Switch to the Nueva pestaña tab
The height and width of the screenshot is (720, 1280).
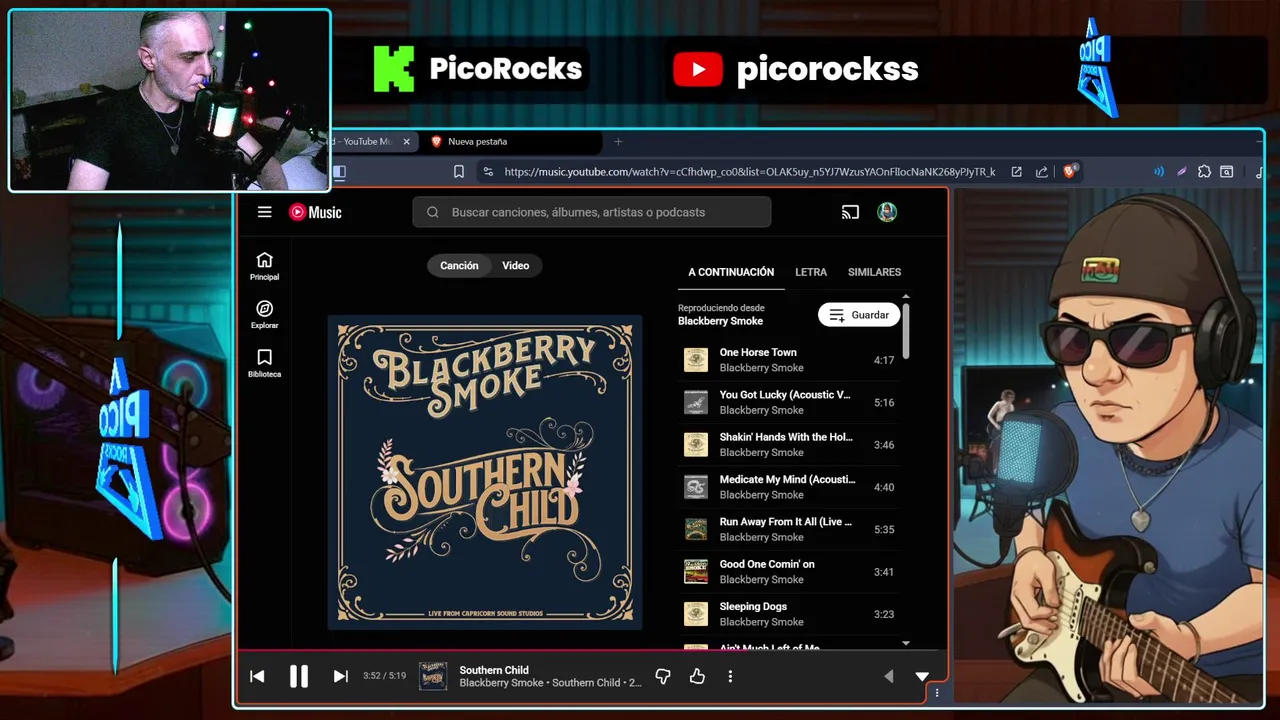point(511,142)
